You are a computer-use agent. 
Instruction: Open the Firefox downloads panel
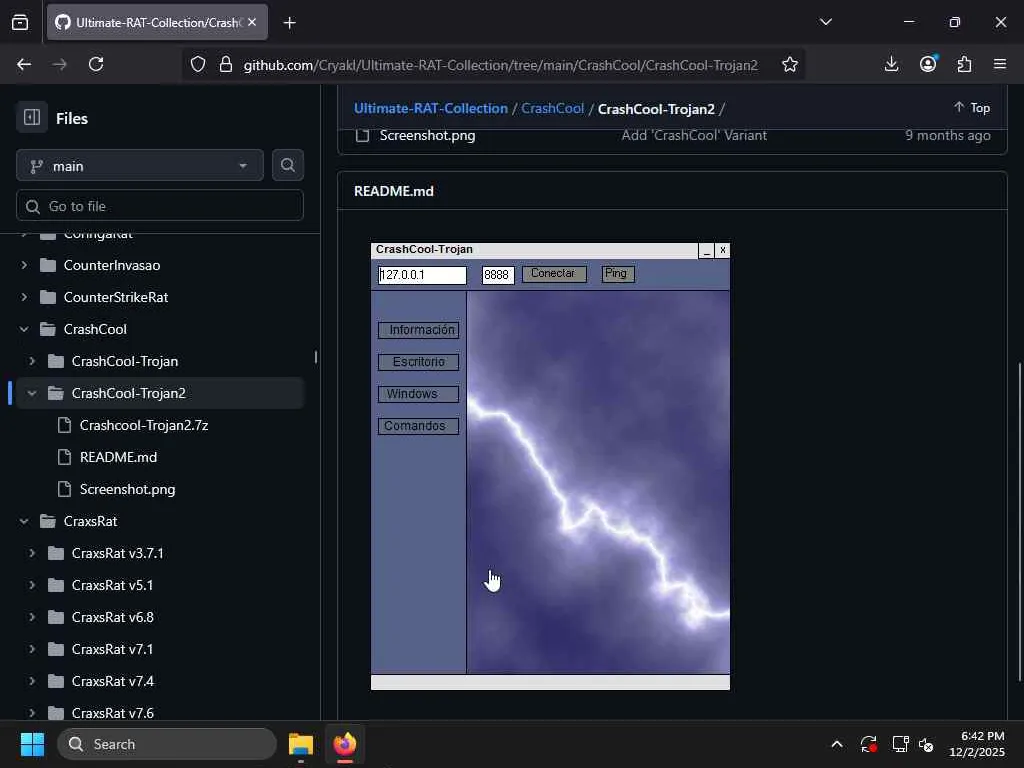[x=891, y=64]
